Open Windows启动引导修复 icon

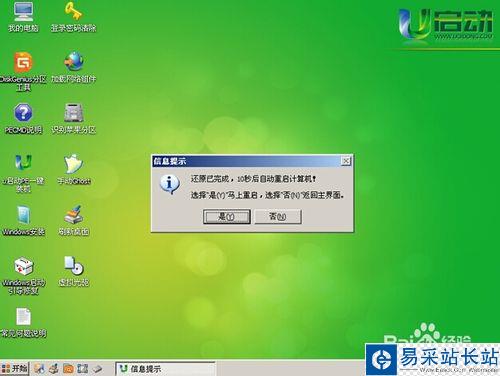click(23, 275)
